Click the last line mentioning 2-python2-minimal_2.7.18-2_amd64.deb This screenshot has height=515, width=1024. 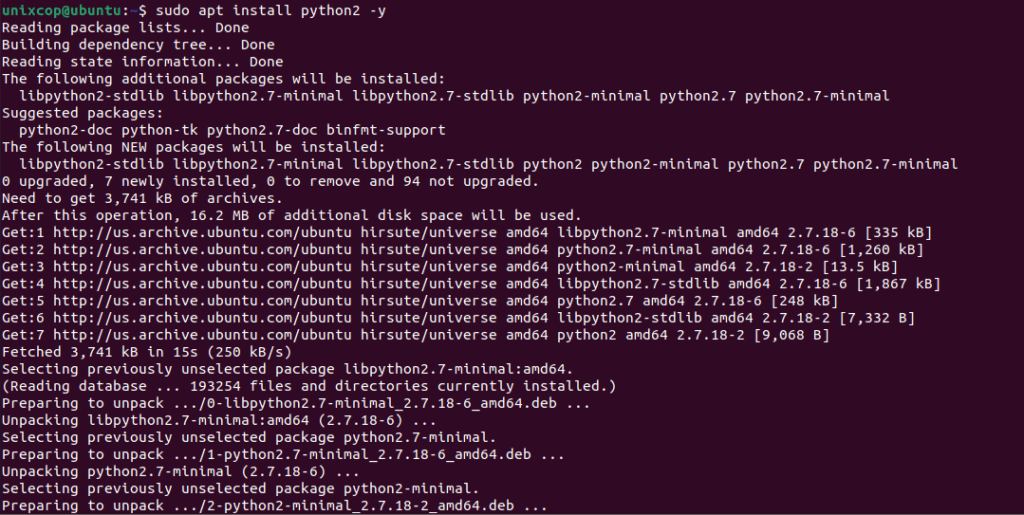[274, 505]
